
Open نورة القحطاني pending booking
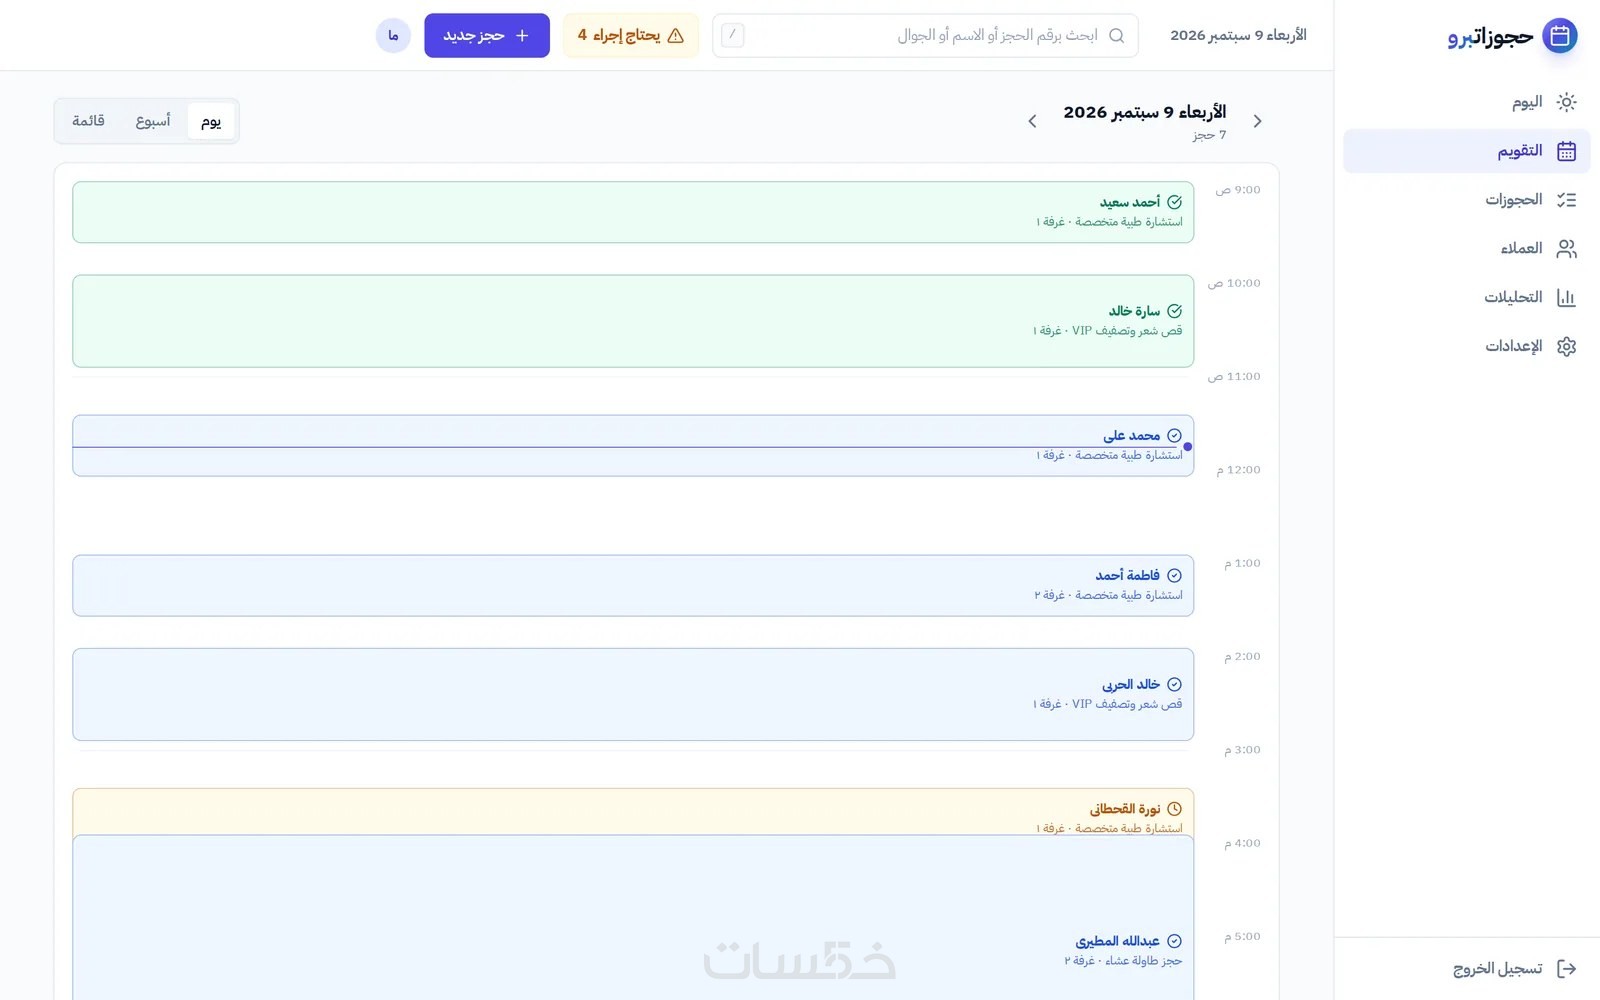click(x=633, y=812)
